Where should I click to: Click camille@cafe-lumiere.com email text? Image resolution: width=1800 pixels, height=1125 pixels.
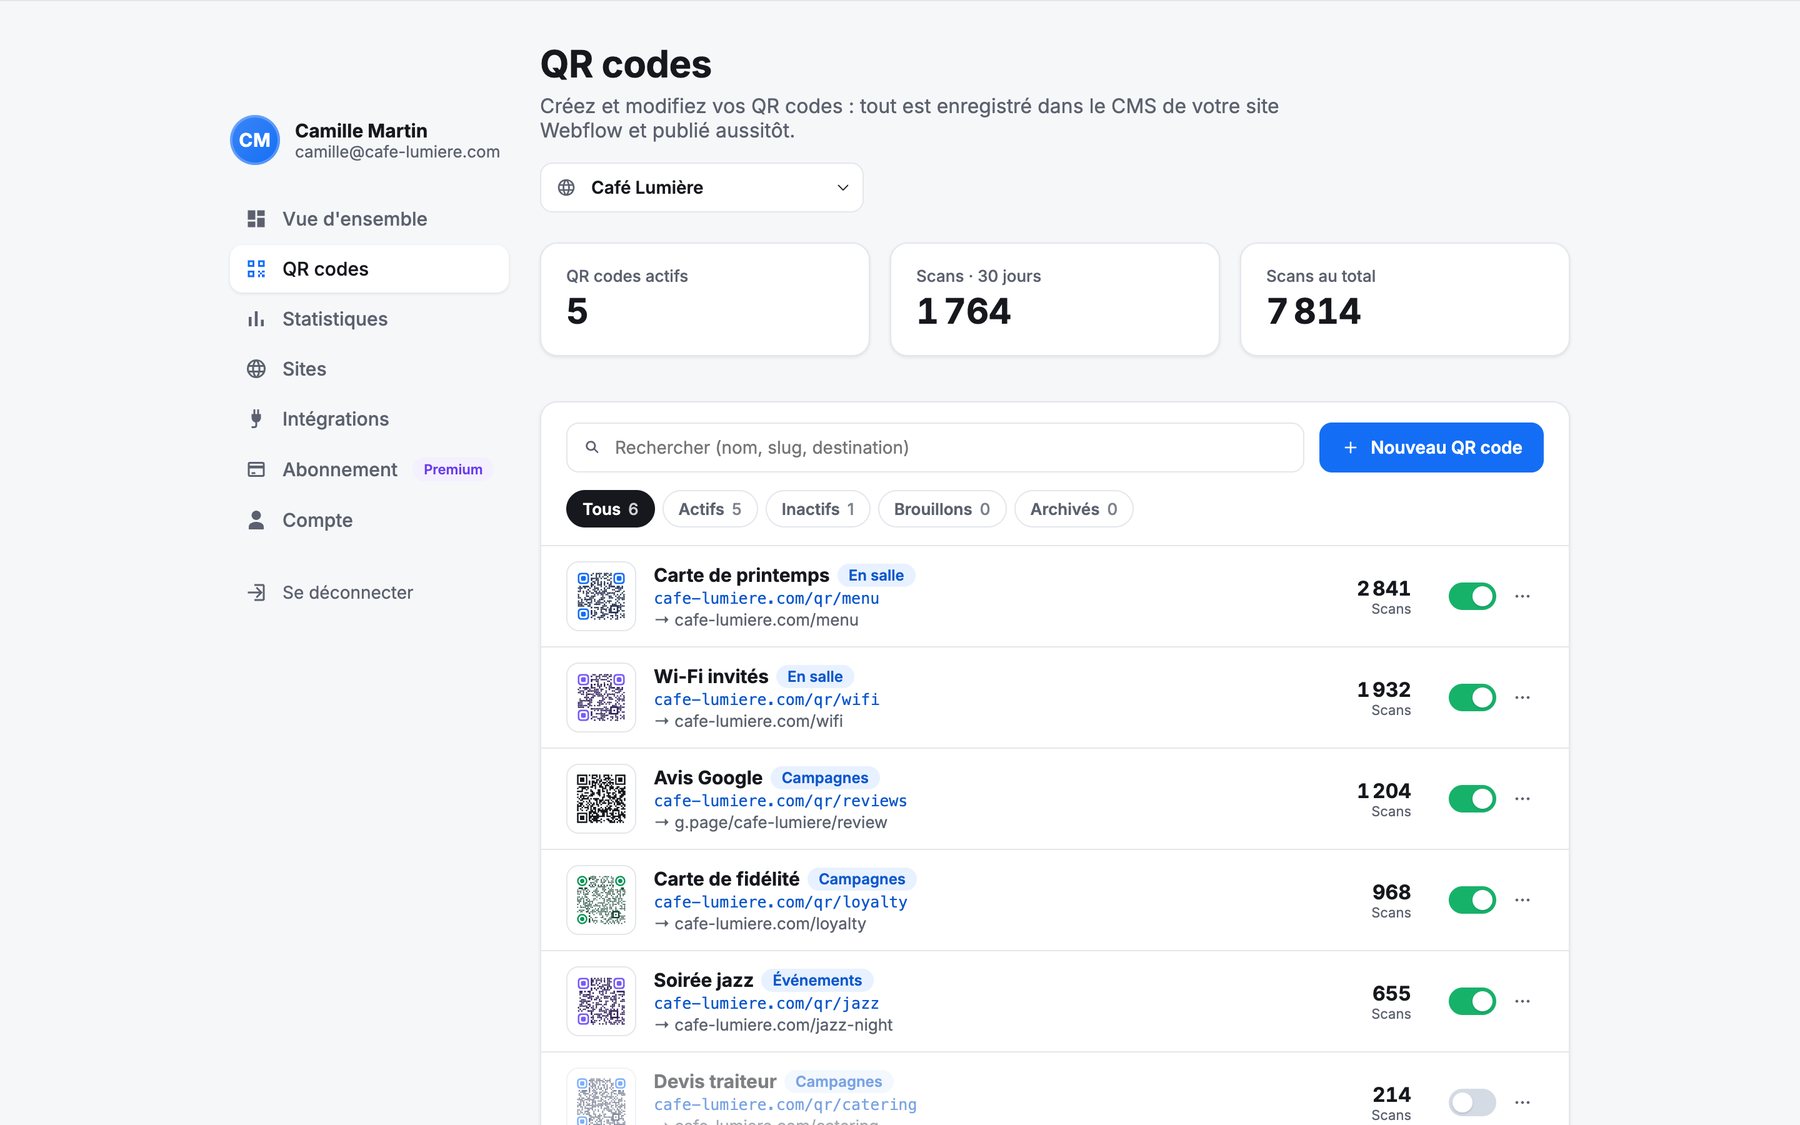pos(397,152)
